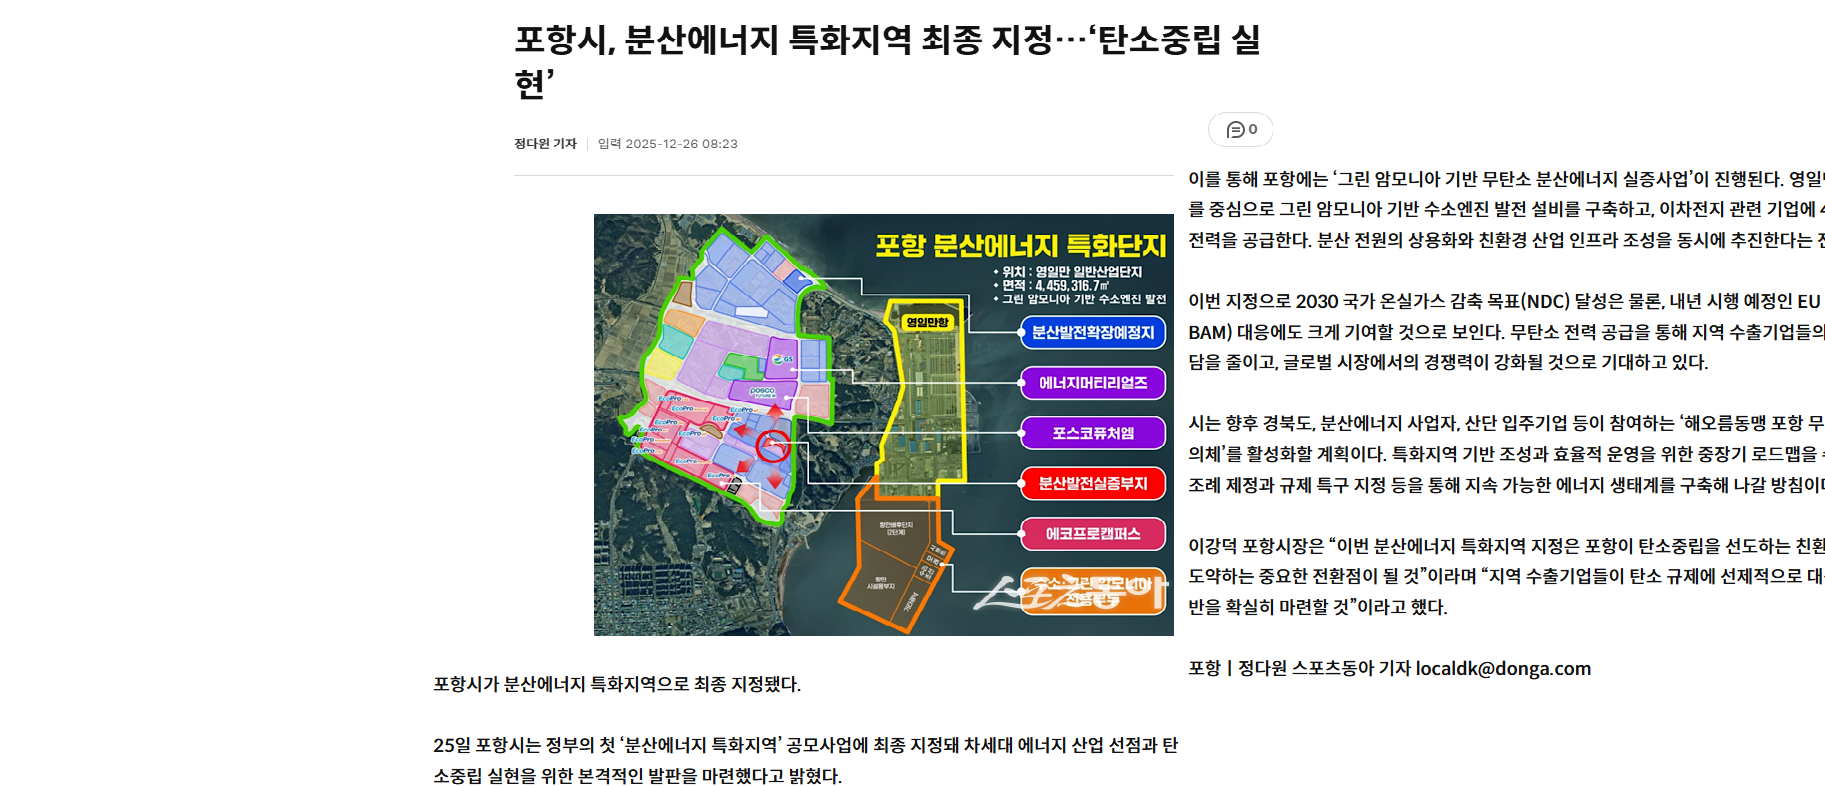Click the 스포츠동아 watermark on the image
Screen dimensions: 1825x786
[x=1070, y=591]
